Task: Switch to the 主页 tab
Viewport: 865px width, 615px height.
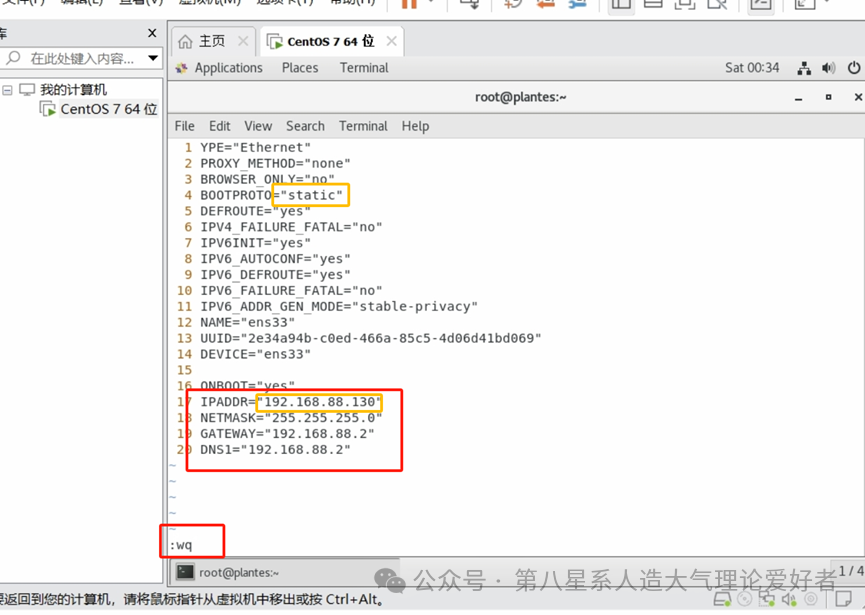Action: point(211,41)
